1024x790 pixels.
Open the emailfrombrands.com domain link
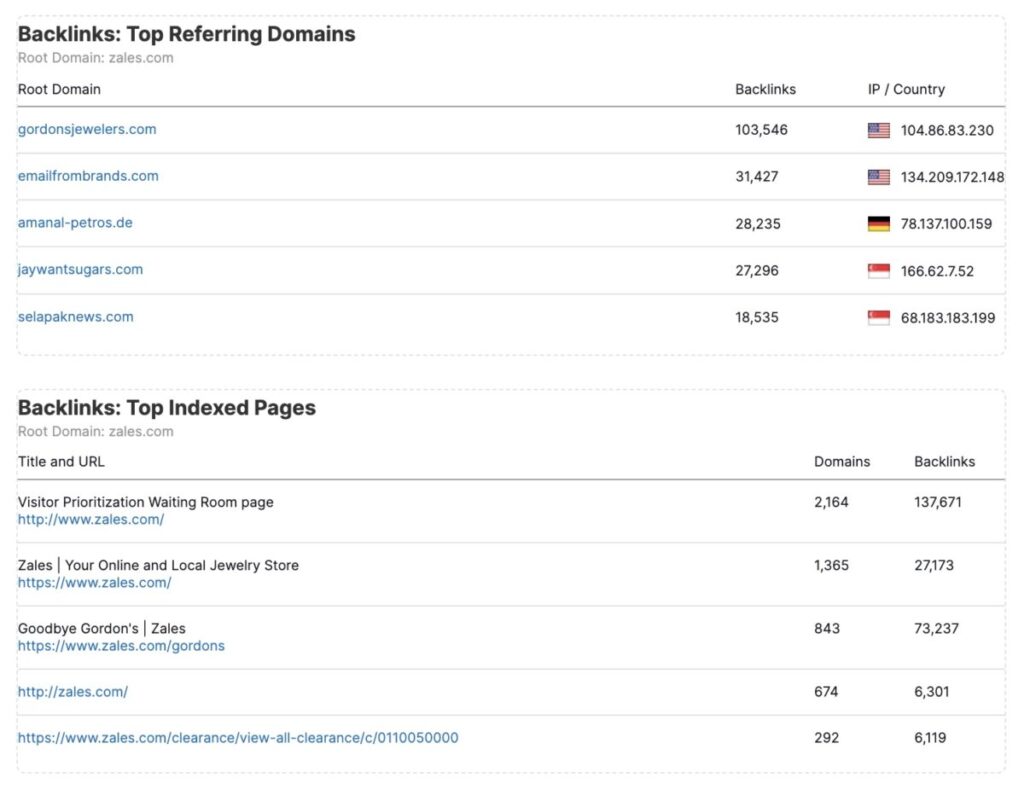coord(88,176)
